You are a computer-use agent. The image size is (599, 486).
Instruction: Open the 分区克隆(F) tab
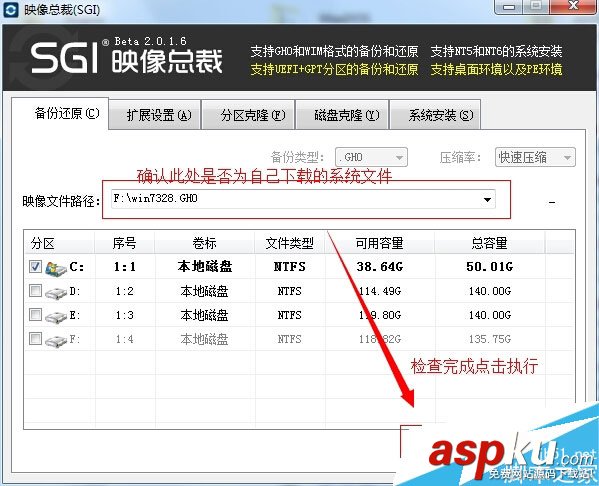[248, 115]
